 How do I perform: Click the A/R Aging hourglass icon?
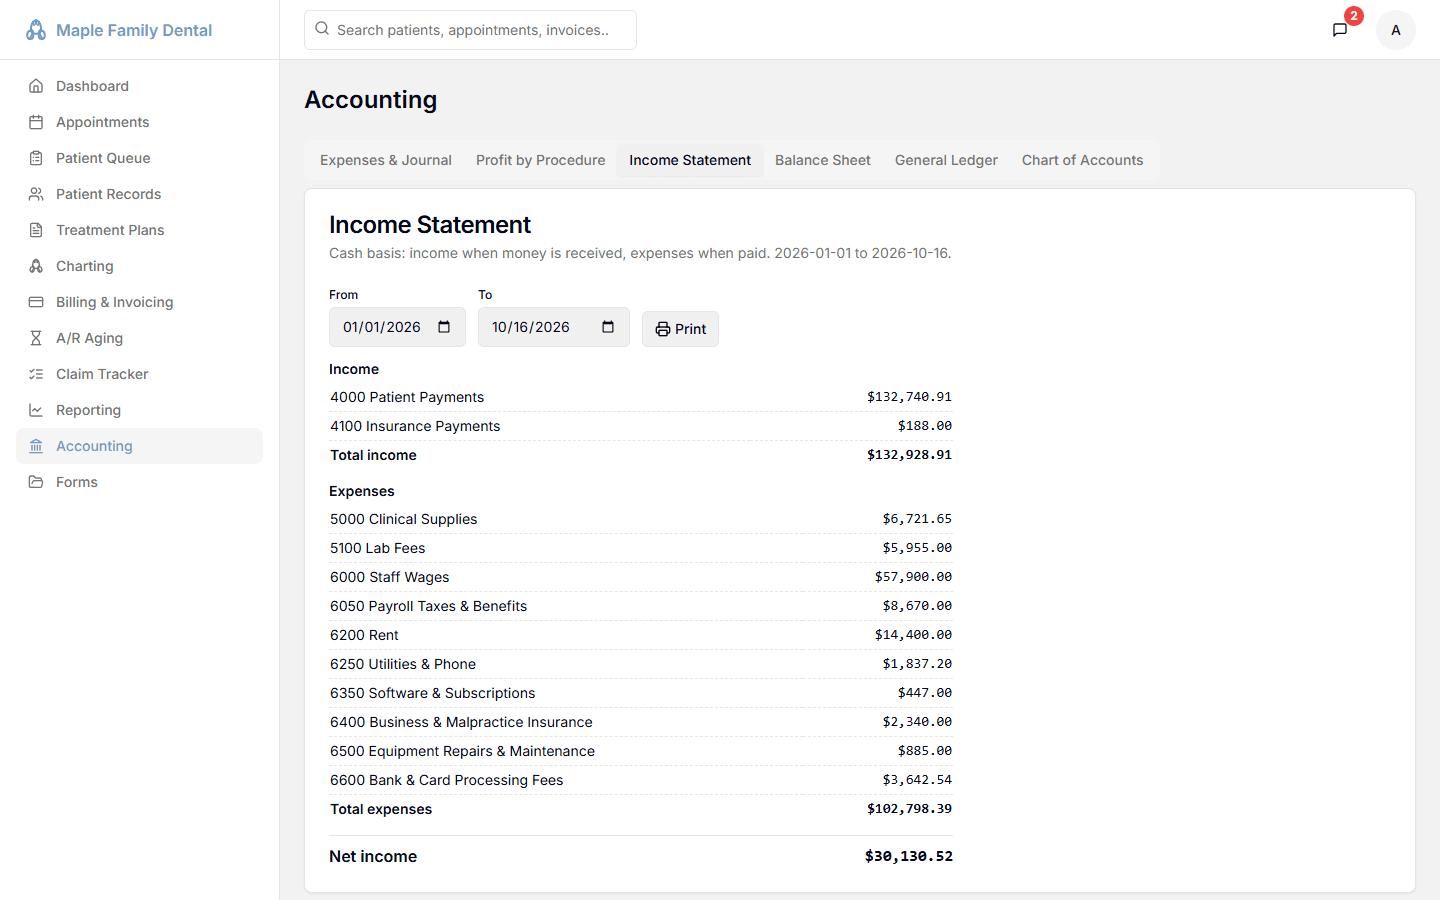36,338
